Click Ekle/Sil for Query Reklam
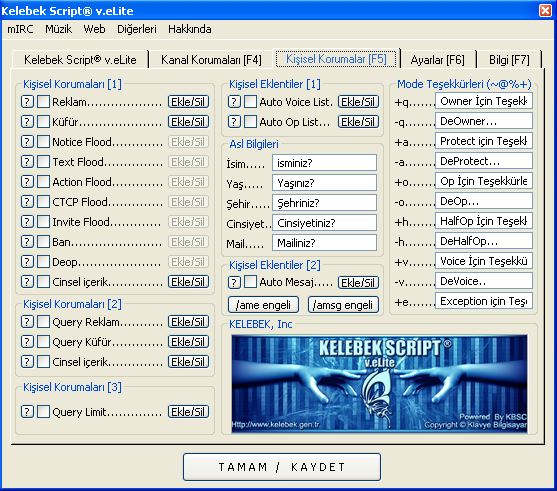 [188, 322]
